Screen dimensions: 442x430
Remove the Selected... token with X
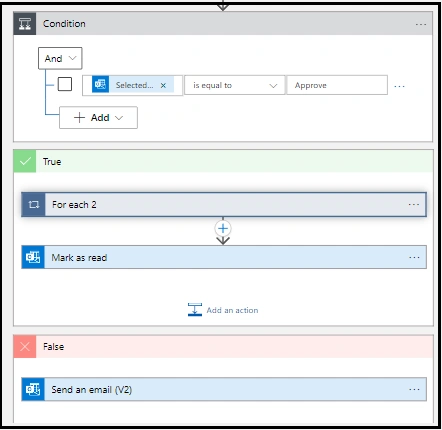coord(163,85)
